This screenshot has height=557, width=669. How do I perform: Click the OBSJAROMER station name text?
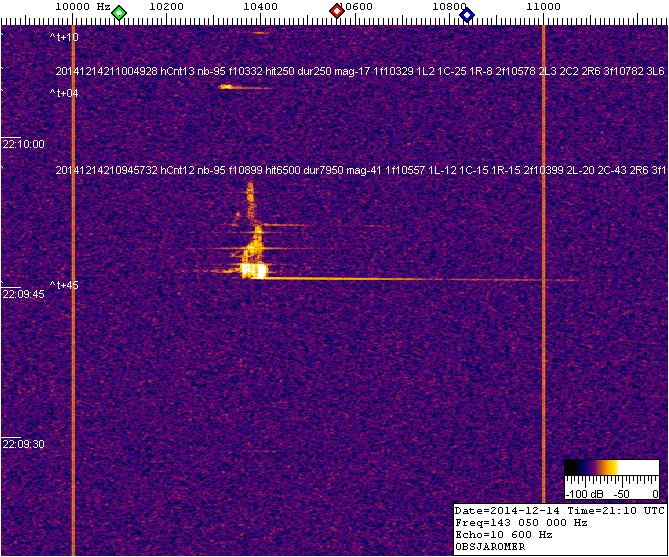[490, 547]
